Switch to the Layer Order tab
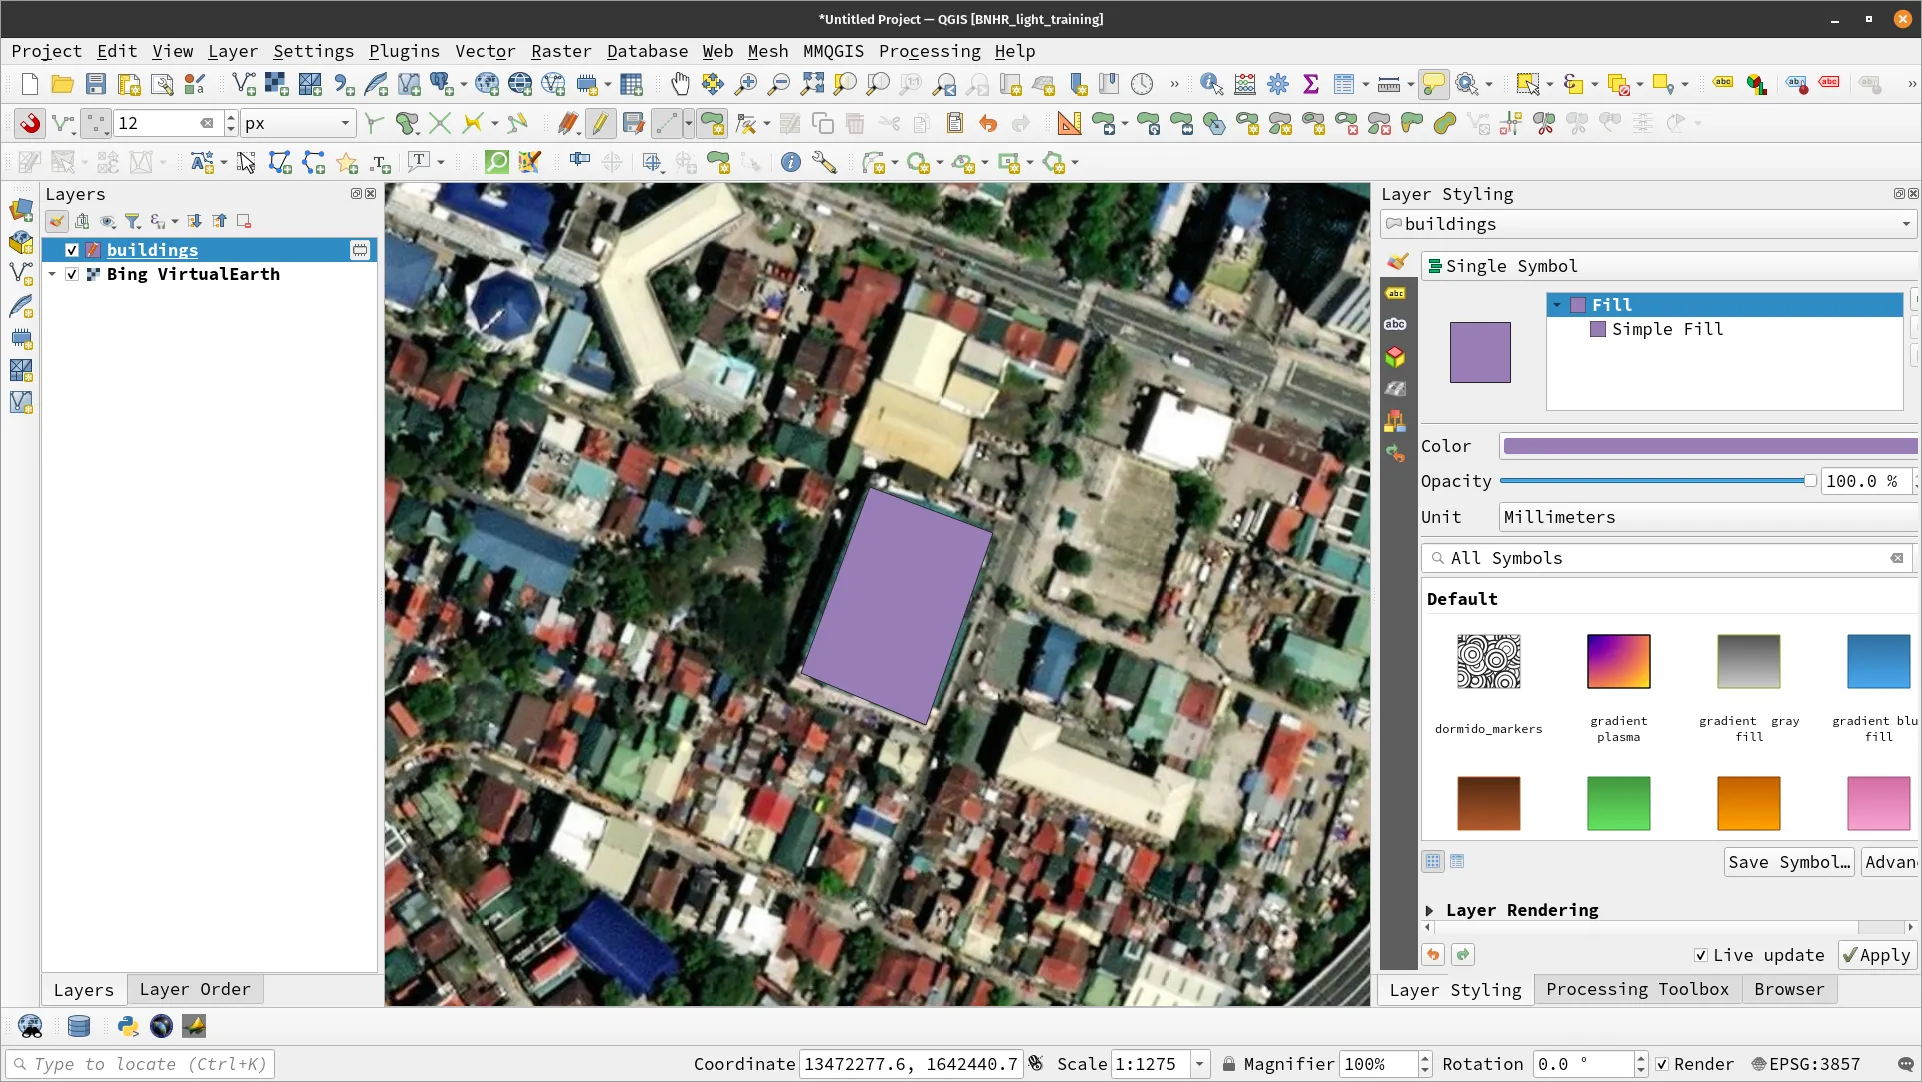This screenshot has height=1082, width=1922. (195, 989)
